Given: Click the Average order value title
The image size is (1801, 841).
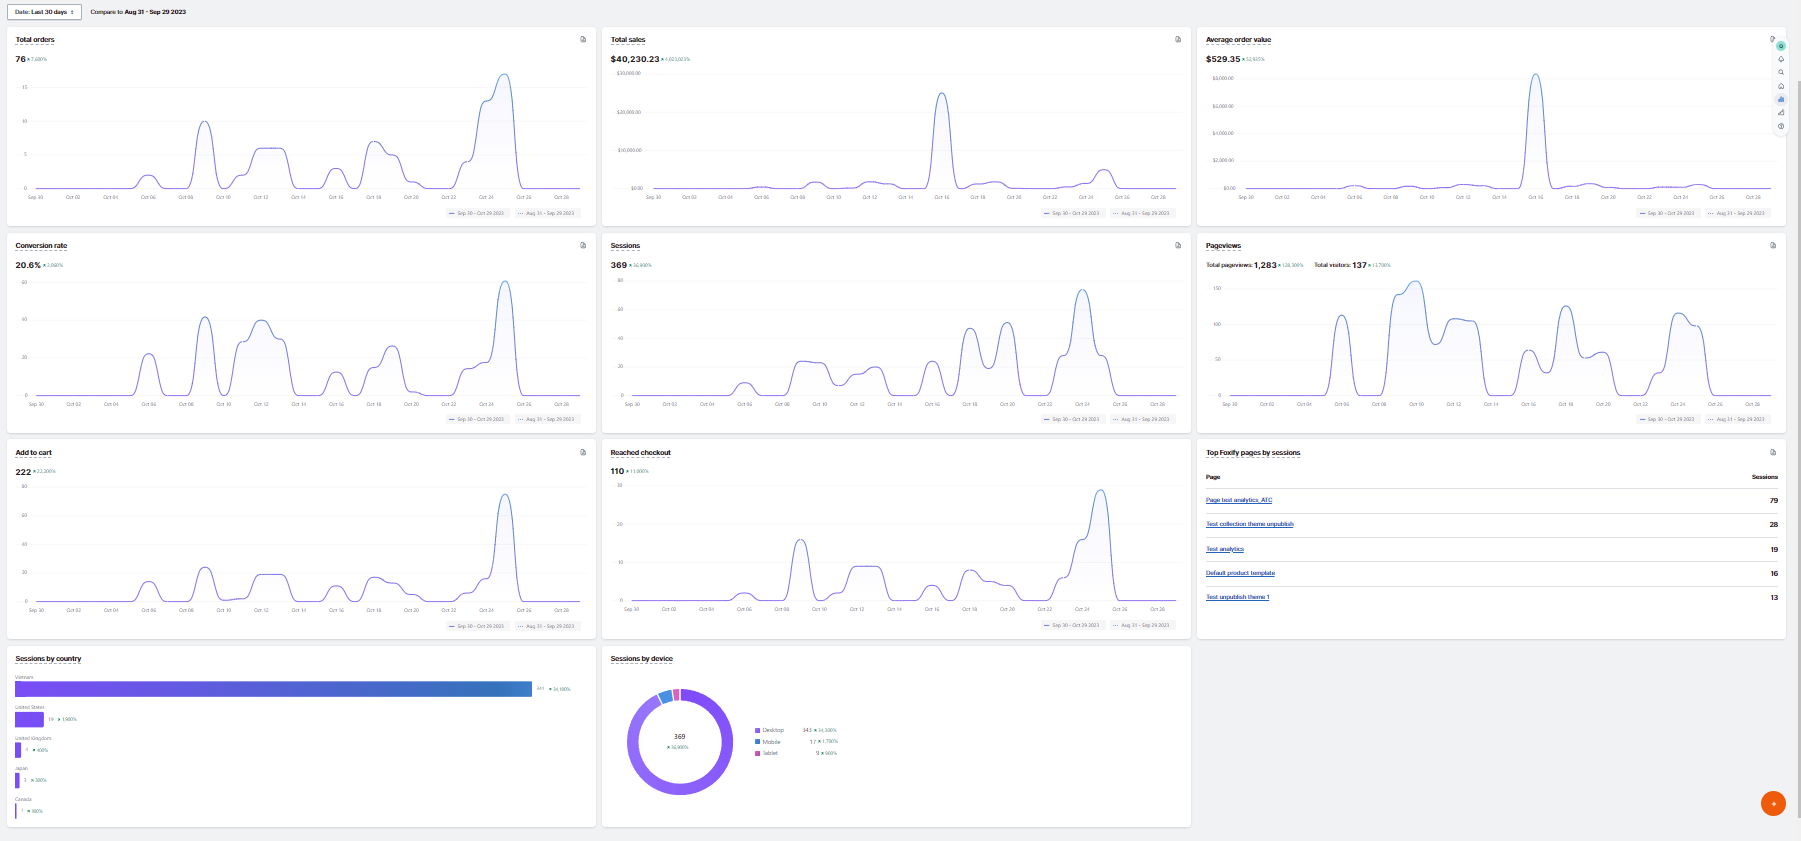Looking at the screenshot, I should click(1238, 40).
